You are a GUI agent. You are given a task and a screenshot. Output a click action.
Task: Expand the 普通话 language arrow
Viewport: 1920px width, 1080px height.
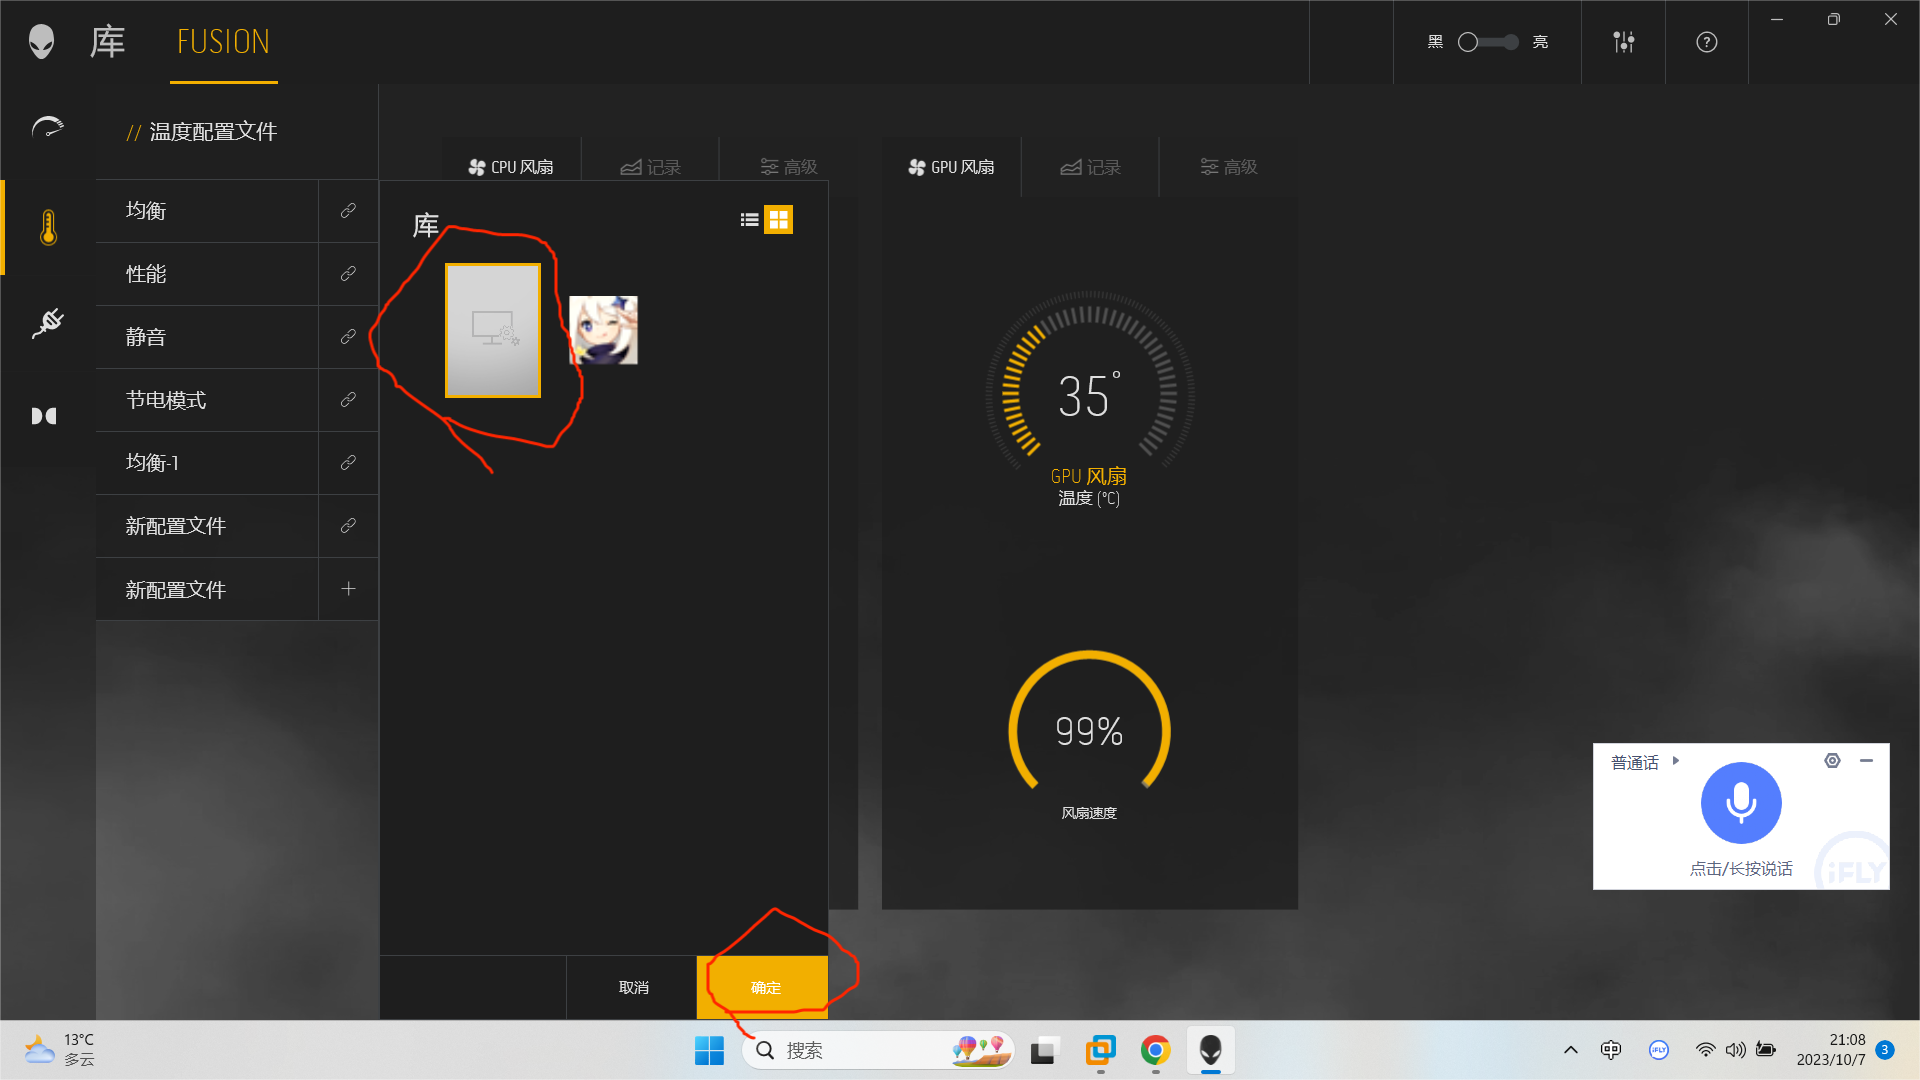(x=1676, y=761)
